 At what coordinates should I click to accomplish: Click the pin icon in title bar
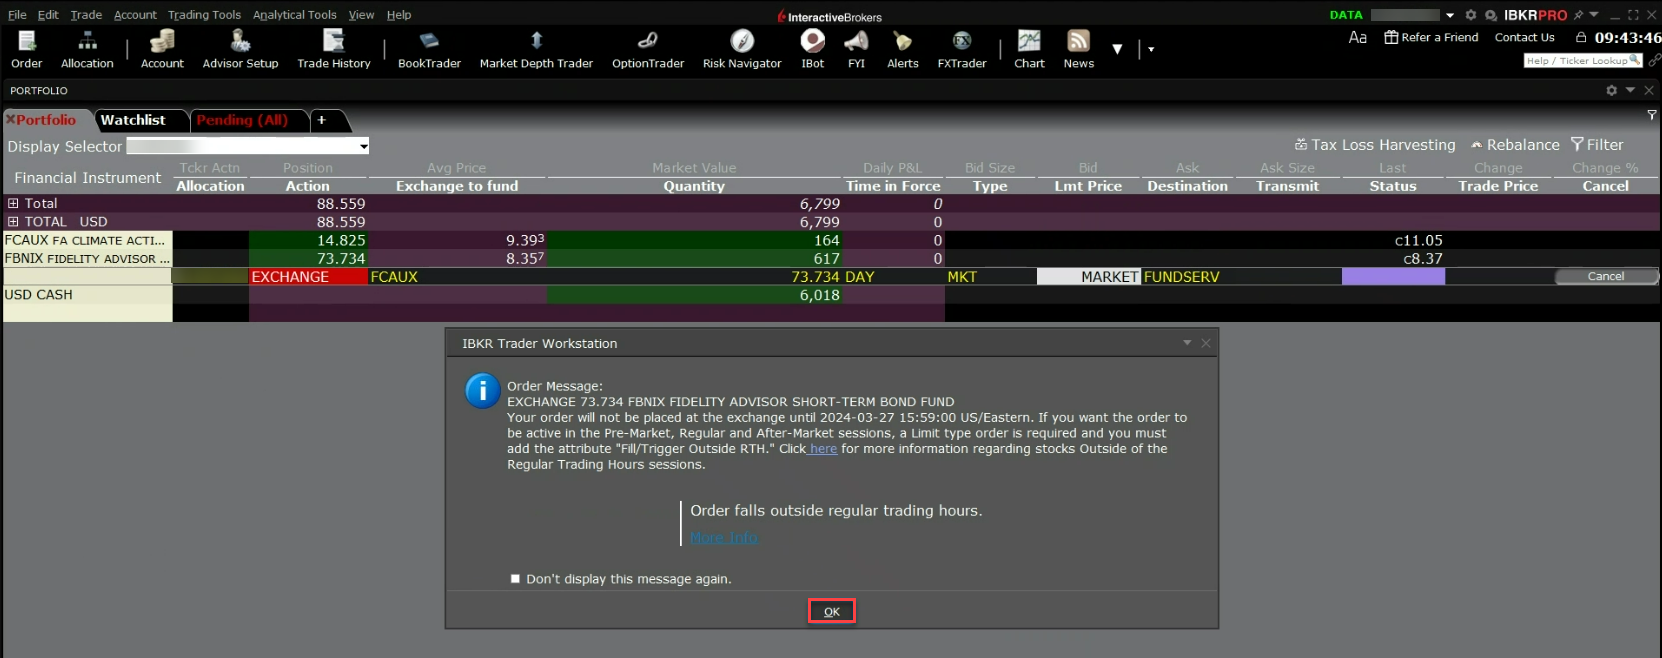click(1578, 15)
